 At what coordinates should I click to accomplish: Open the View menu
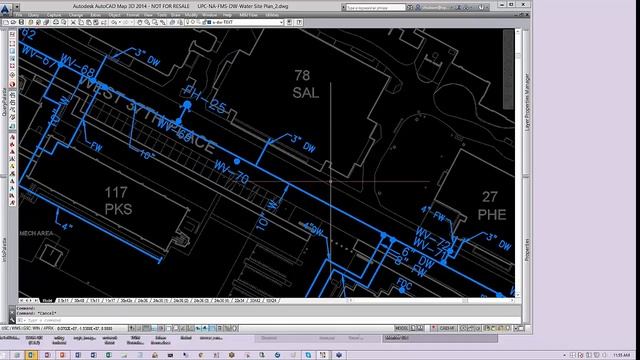click(148, 15)
